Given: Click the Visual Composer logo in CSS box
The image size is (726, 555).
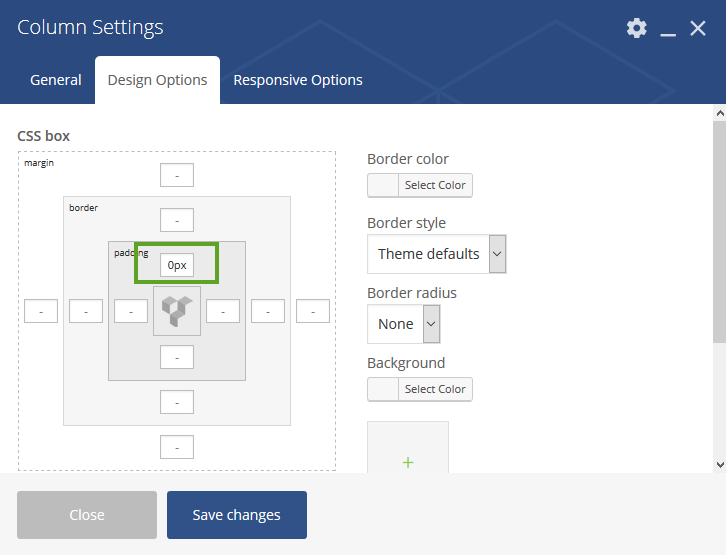Looking at the screenshot, I should pos(177,311).
